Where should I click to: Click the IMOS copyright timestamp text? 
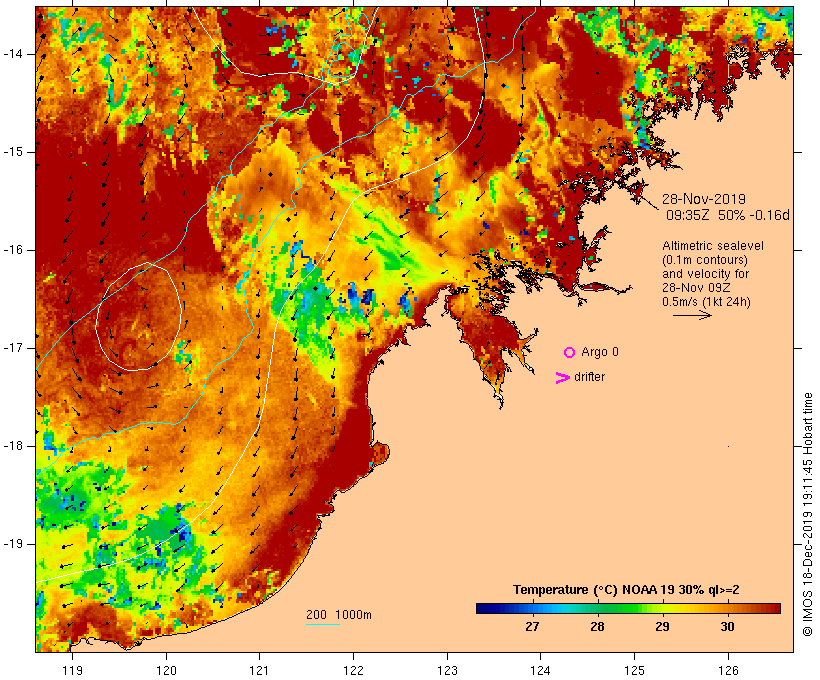807,514
